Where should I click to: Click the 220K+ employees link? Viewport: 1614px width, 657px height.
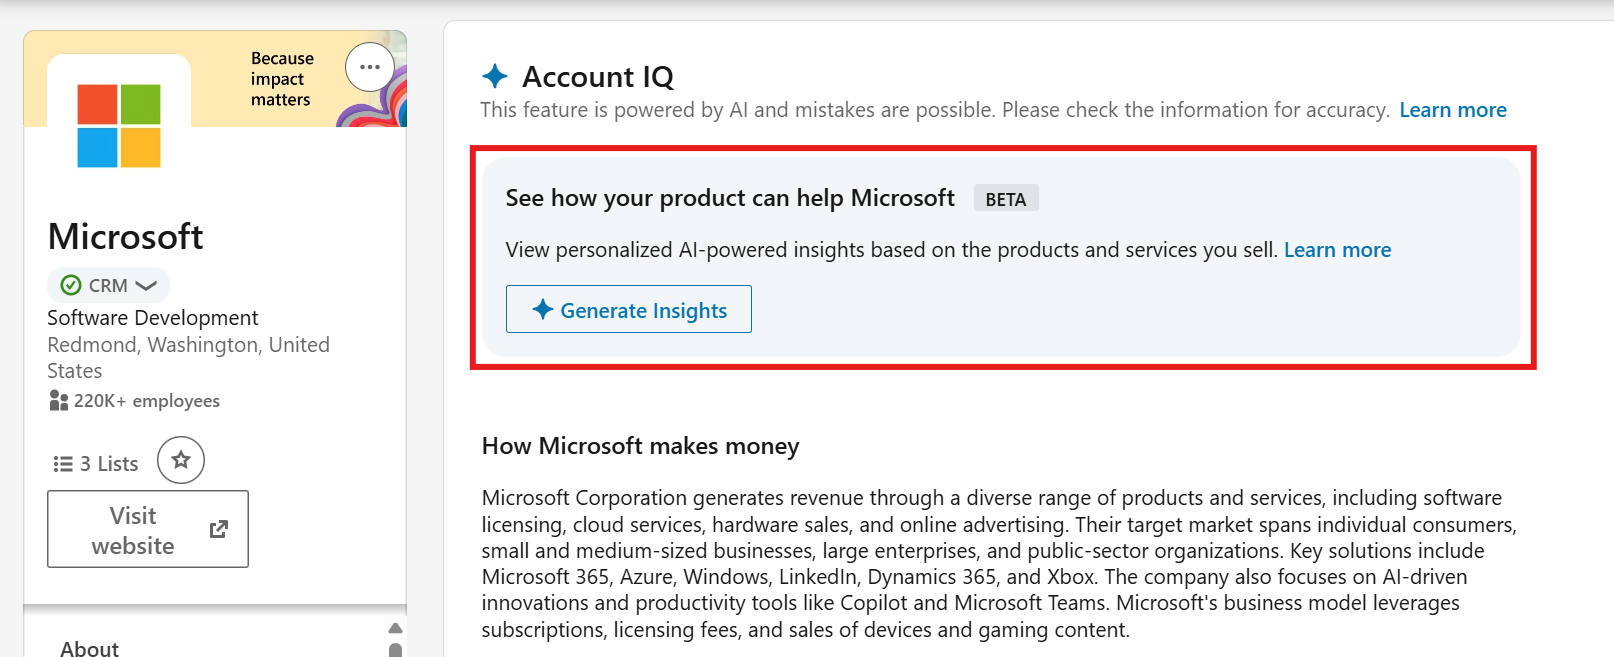(x=147, y=401)
